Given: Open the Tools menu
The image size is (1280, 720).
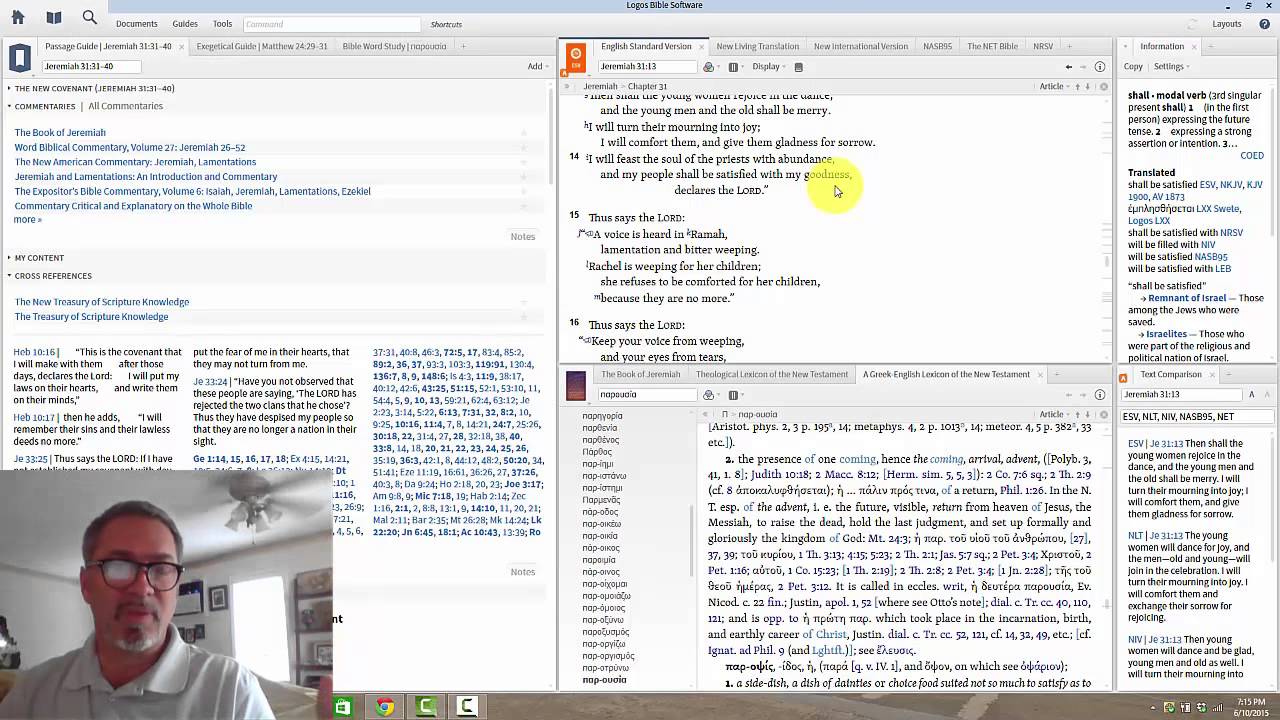Looking at the screenshot, I should pyautogui.click(x=222, y=24).
